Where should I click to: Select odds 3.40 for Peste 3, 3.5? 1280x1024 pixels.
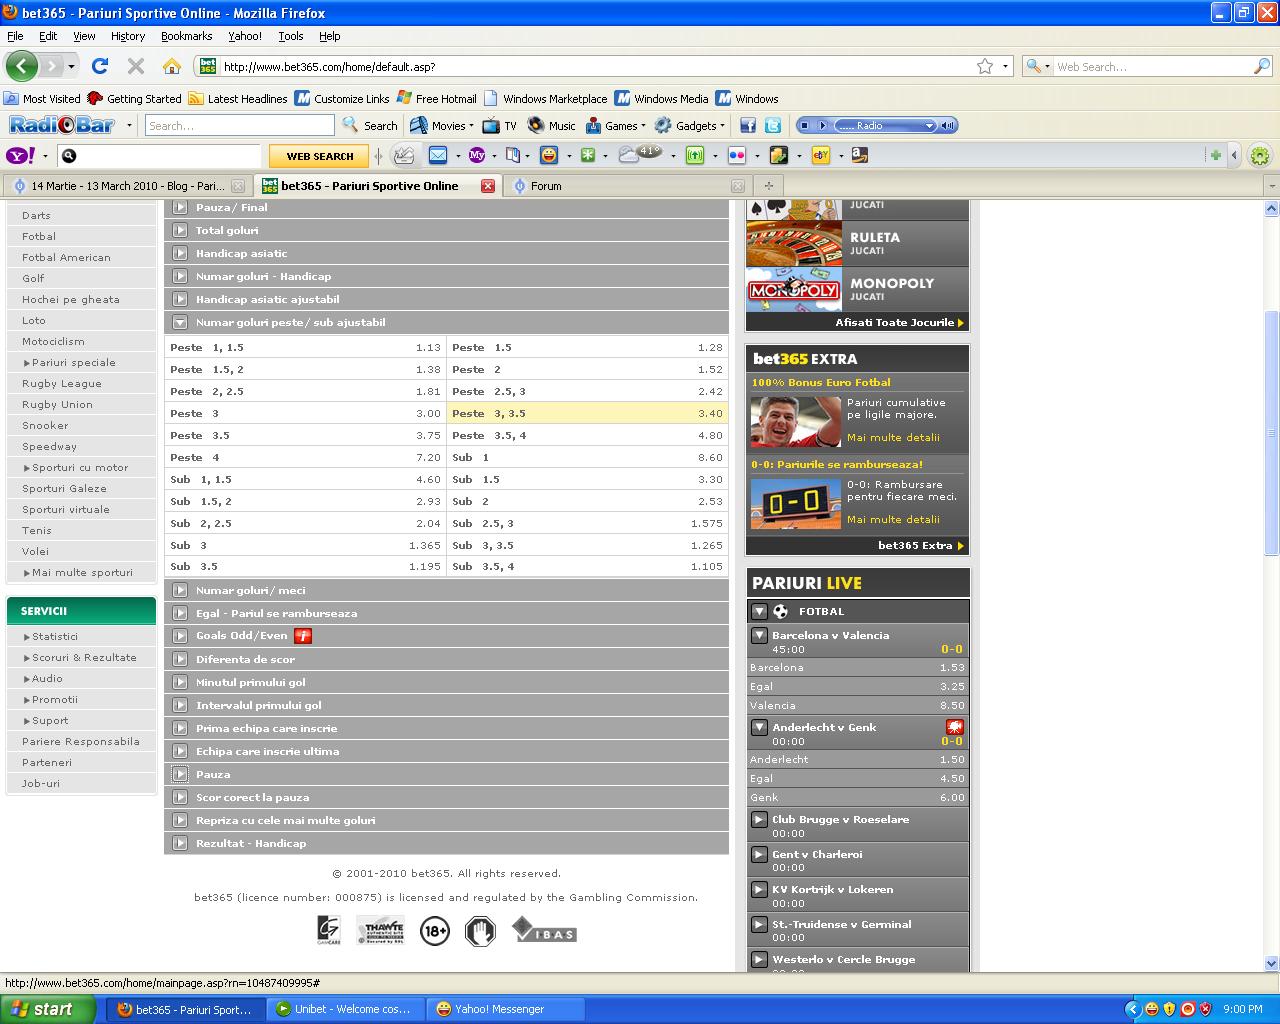[710, 413]
